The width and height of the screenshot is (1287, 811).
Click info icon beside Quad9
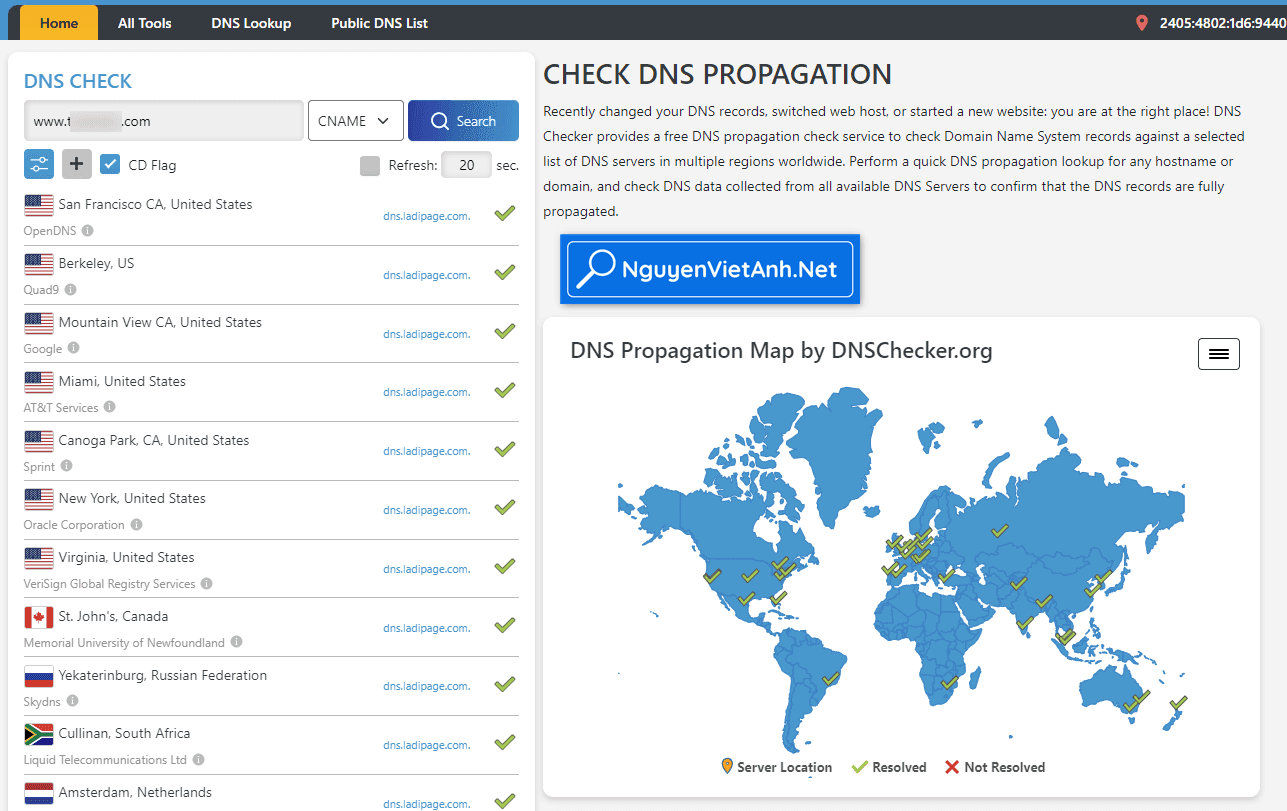click(70, 290)
